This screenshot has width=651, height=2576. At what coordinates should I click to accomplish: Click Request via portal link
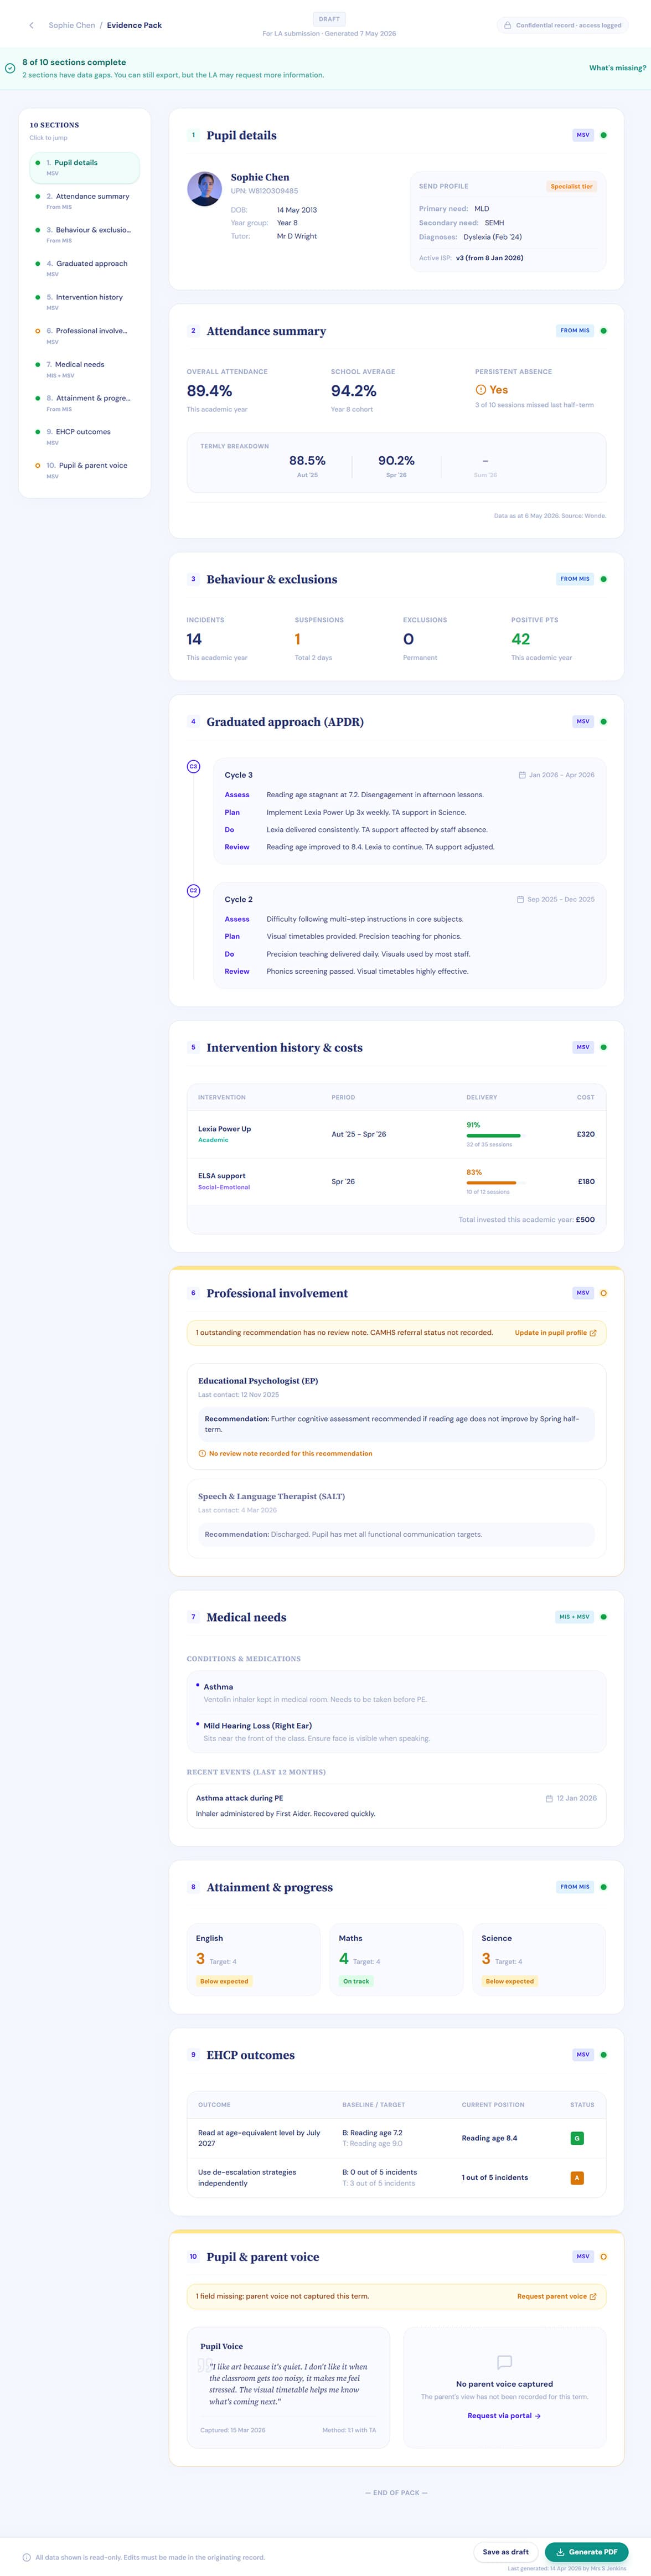coord(504,2415)
